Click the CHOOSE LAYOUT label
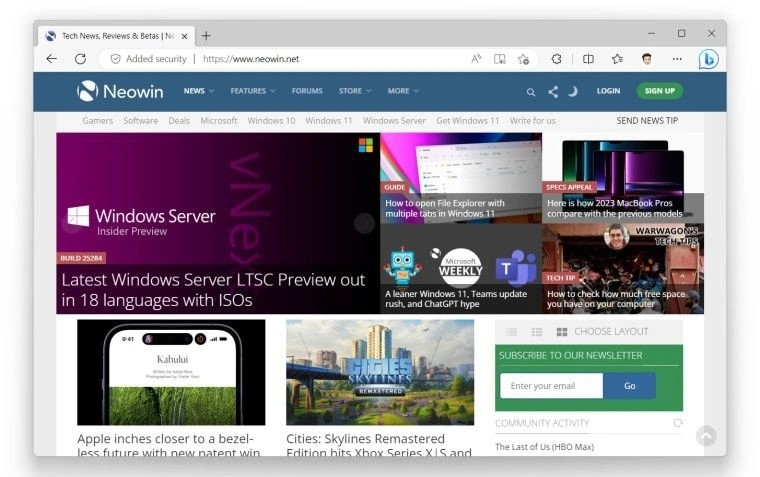The width and height of the screenshot is (760, 477). click(611, 332)
